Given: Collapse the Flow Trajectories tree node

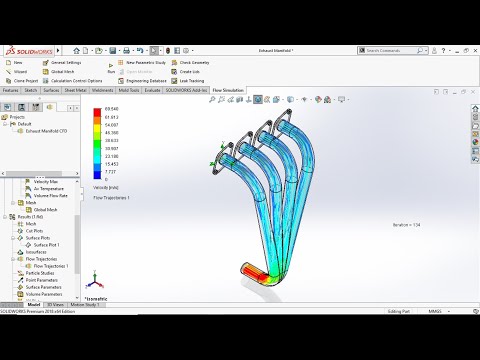Looking at the screenshot, I should point(13,259).
